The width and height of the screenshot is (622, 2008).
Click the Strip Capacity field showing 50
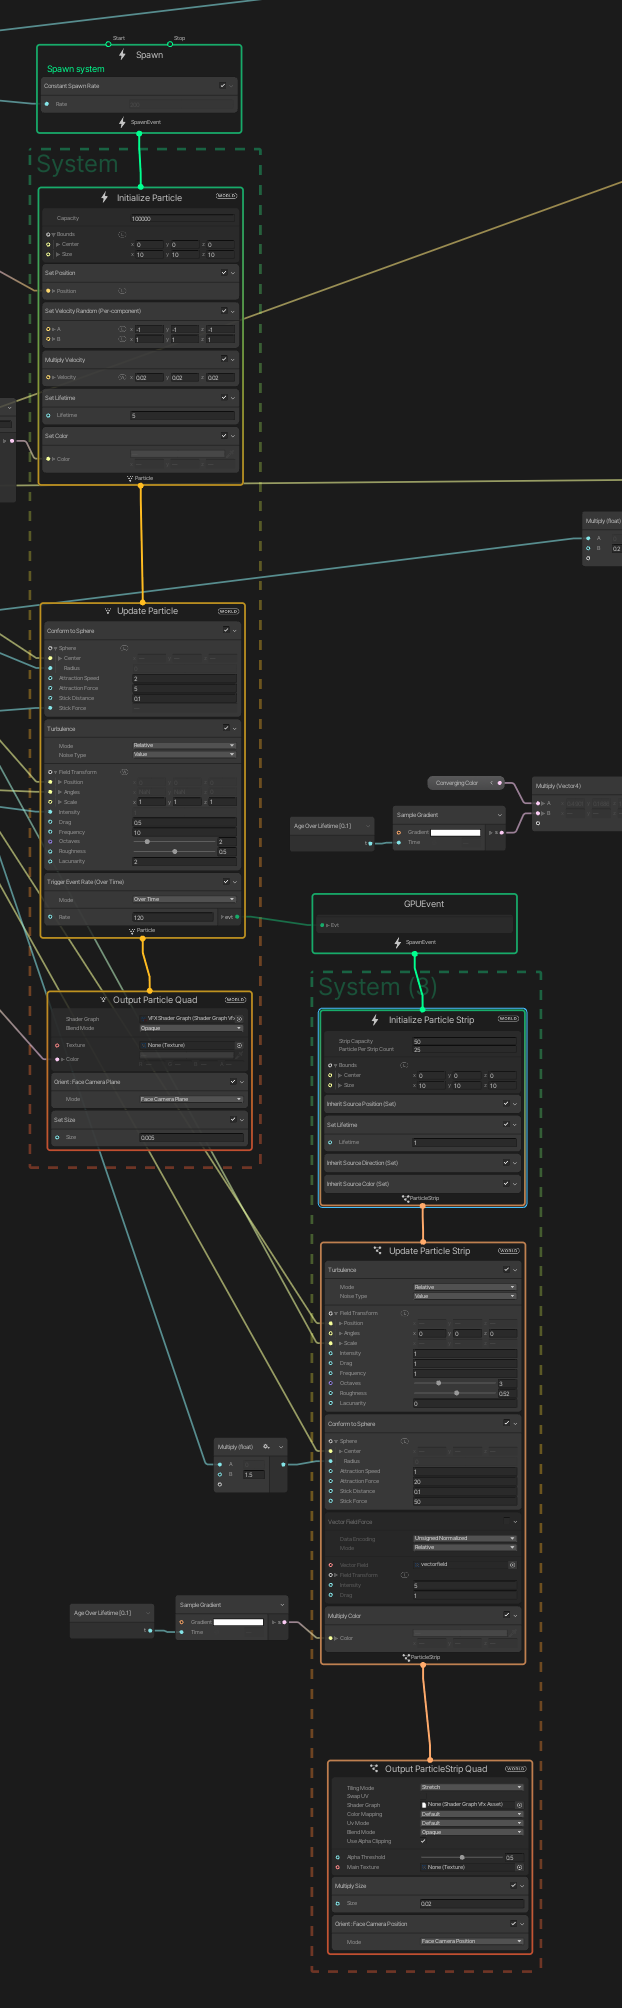click(x=465, y=1041)
